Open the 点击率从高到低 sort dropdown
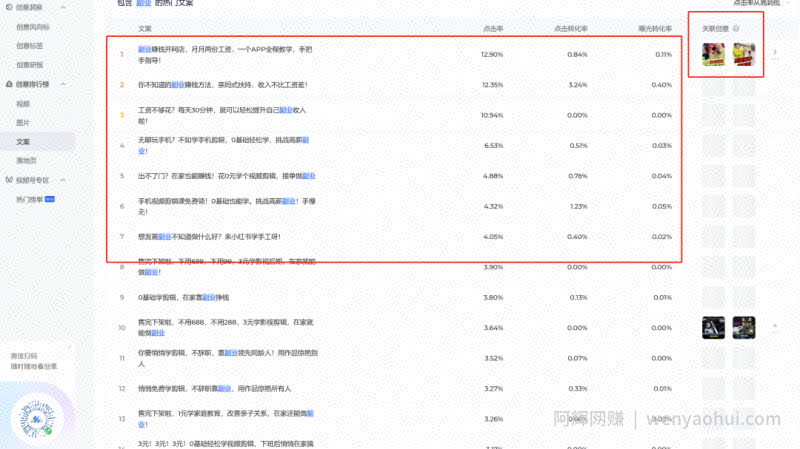The height and width of the screenshot is (449, 800). click(x=760, y=3)
